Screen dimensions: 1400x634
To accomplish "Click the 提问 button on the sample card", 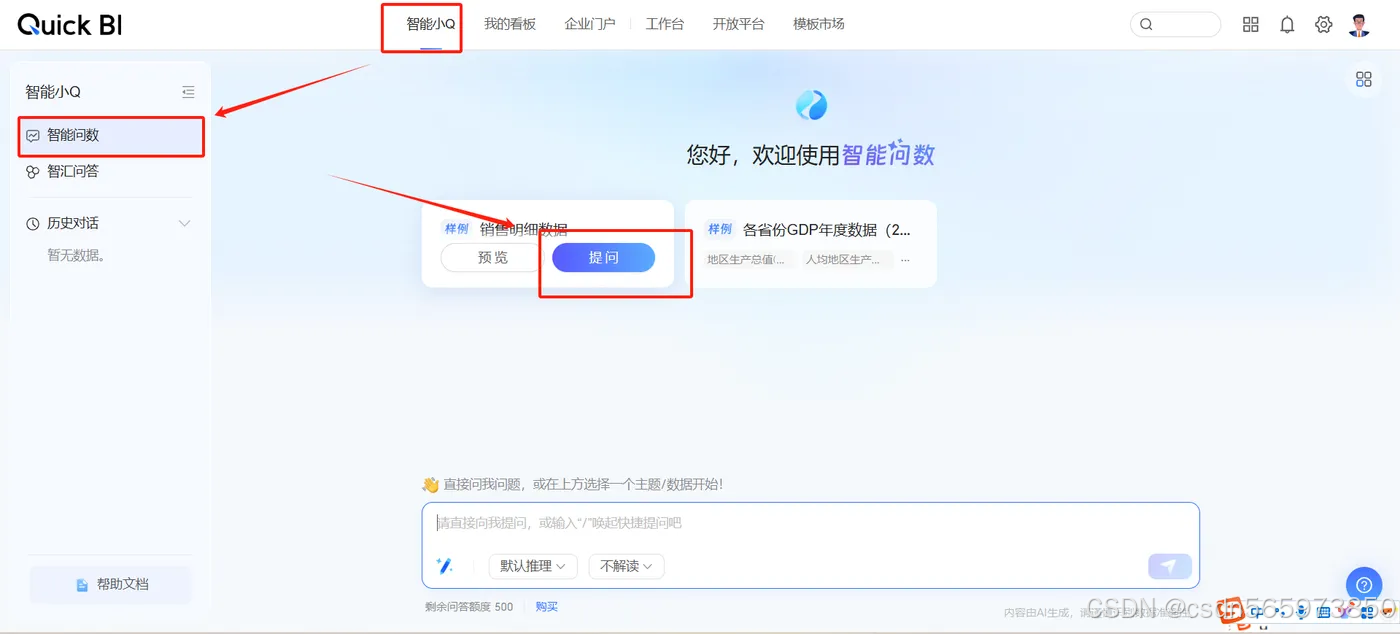I will [603, 257].
